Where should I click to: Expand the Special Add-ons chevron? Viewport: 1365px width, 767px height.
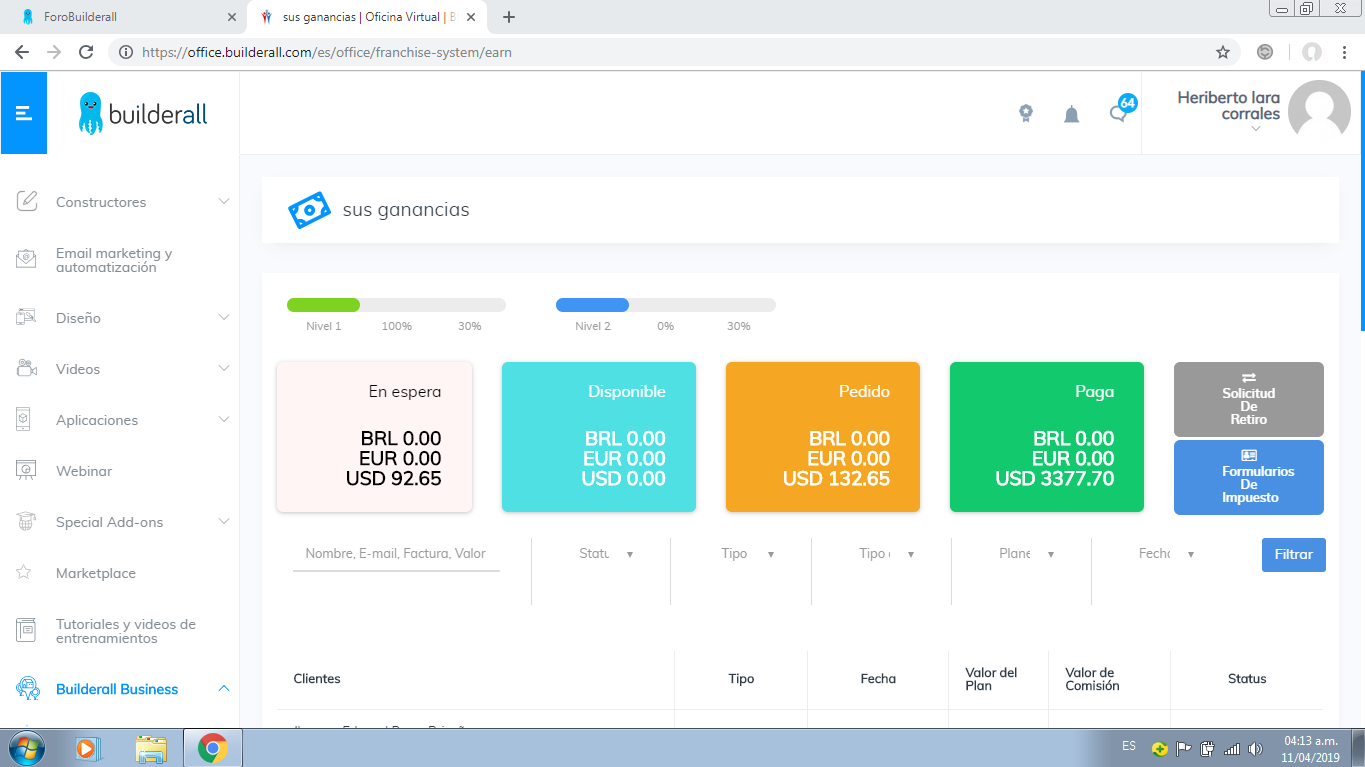coord(224,521)
